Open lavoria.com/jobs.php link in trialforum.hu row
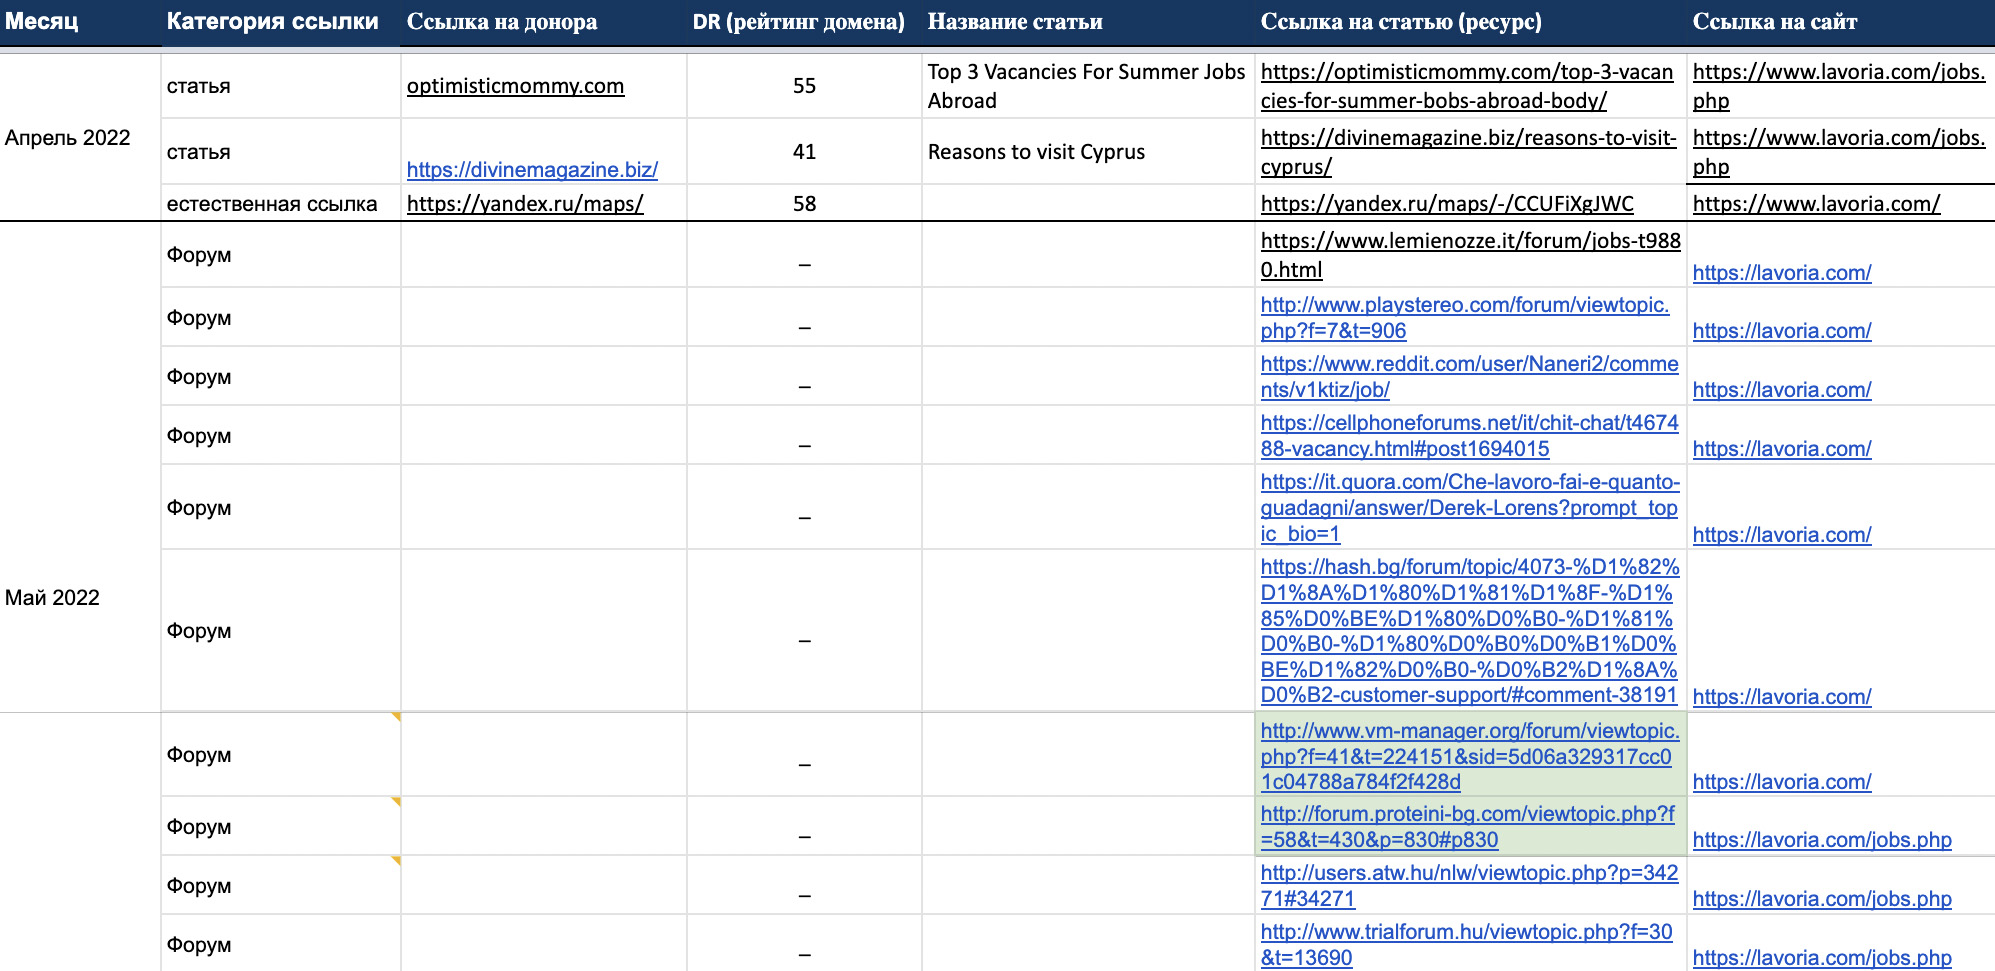 [1822, 958]
